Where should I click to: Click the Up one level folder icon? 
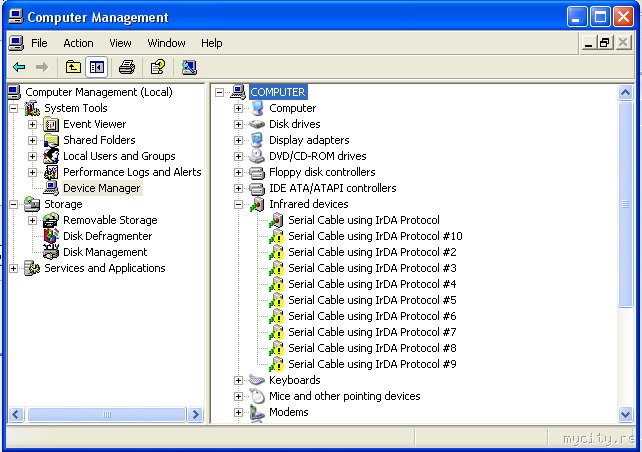coord(73,67)
